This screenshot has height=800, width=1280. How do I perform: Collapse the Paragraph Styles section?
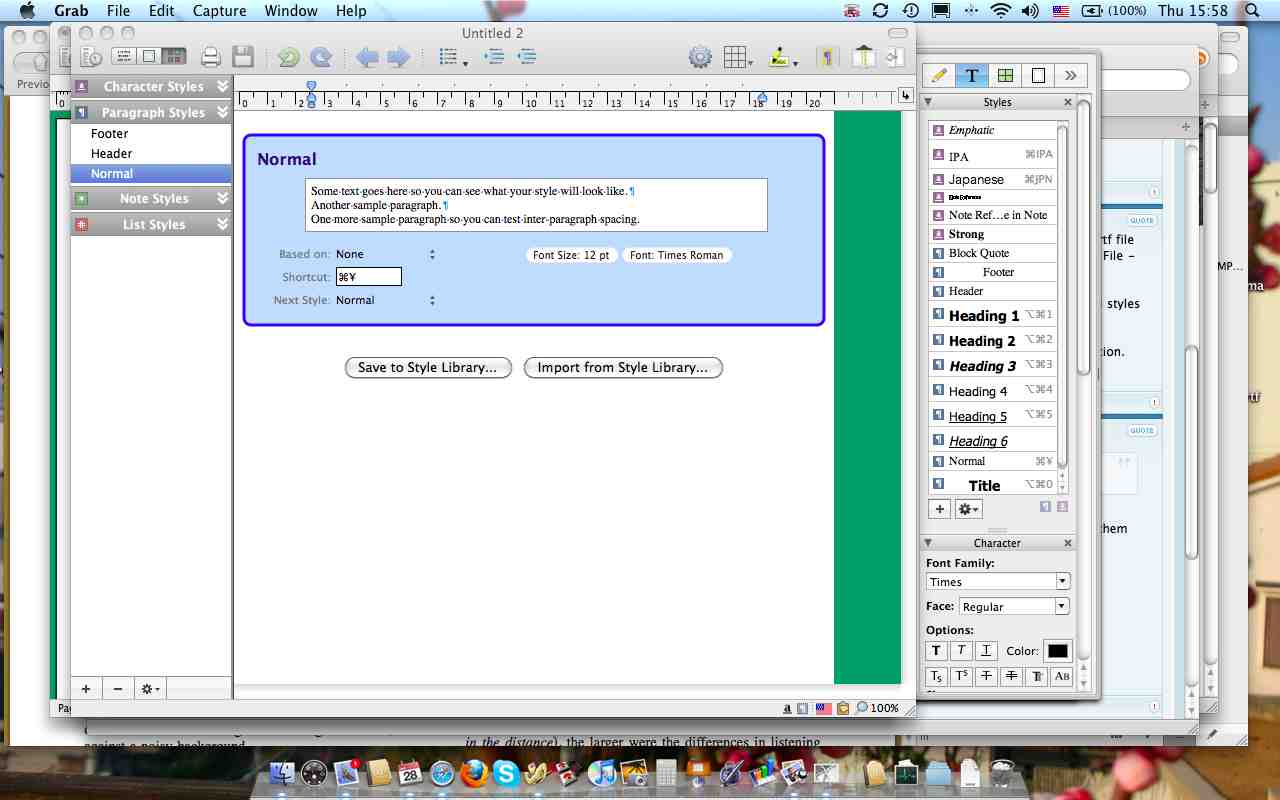pyautogui.click(x=222, y=112)
